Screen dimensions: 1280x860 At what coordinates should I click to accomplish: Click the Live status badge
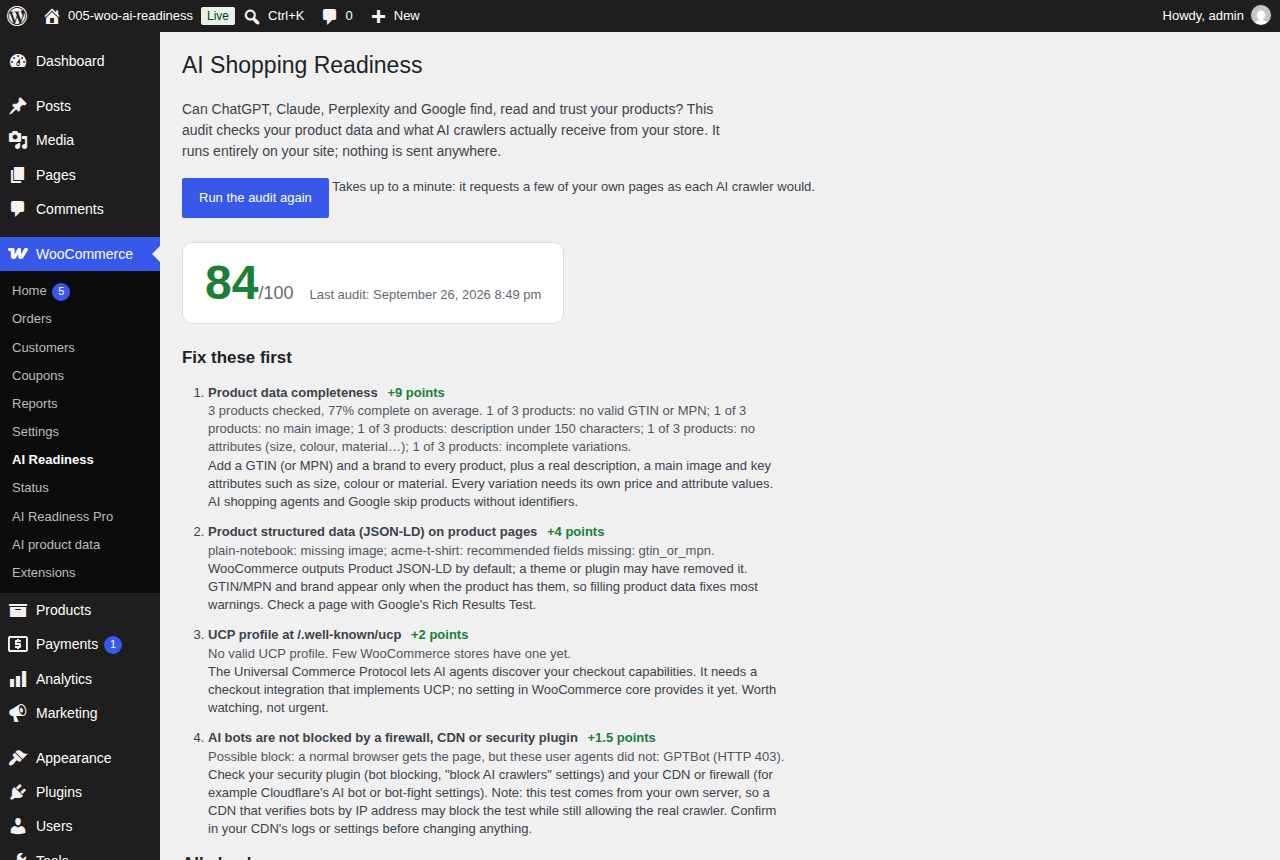218,16
